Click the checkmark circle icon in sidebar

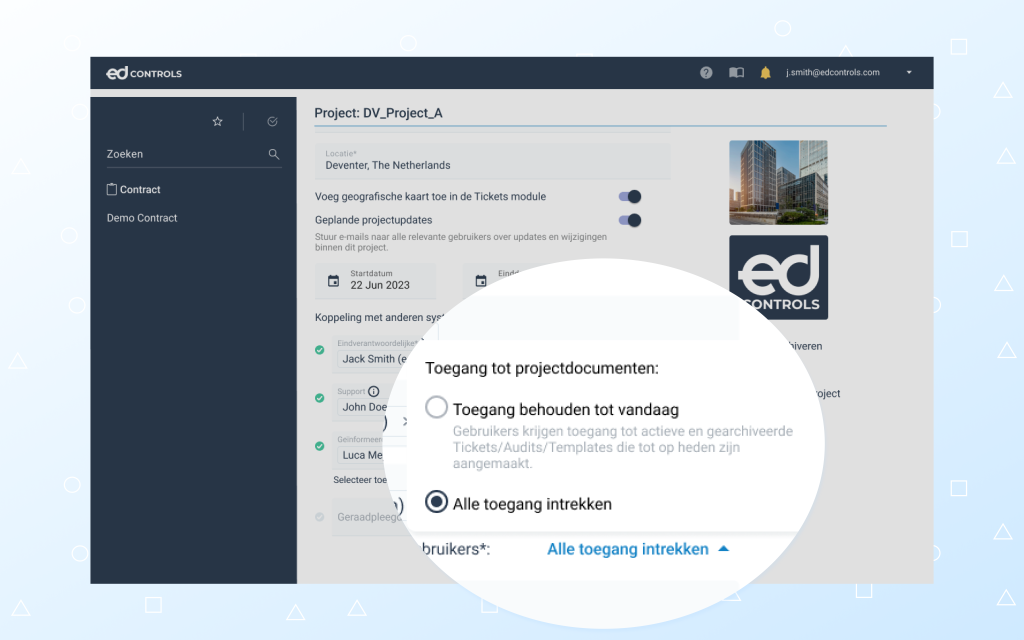(x=272, y=122)
